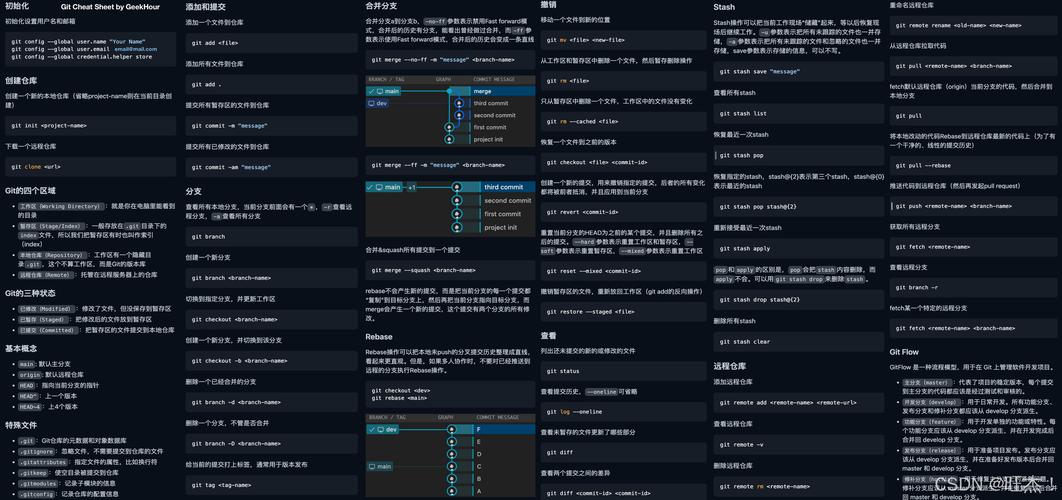1062x500 pixels.
Task: Click the Stash section heading
Action: (724, 7)
